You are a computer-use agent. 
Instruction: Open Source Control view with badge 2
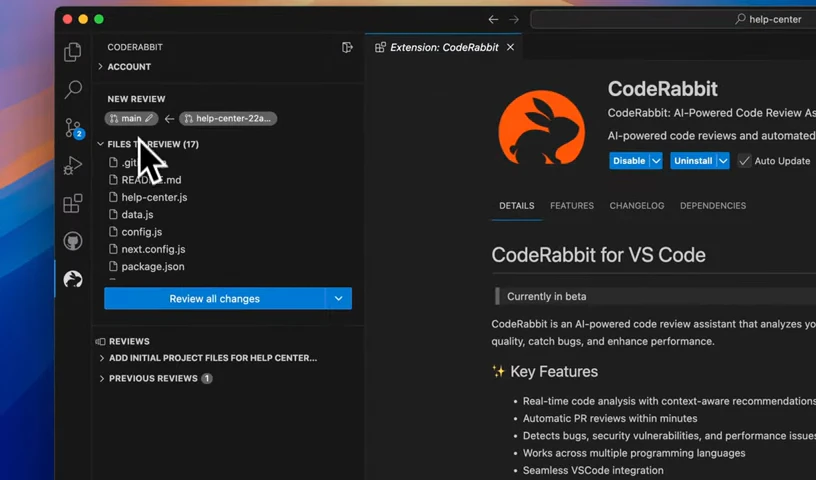click(73, 128)
